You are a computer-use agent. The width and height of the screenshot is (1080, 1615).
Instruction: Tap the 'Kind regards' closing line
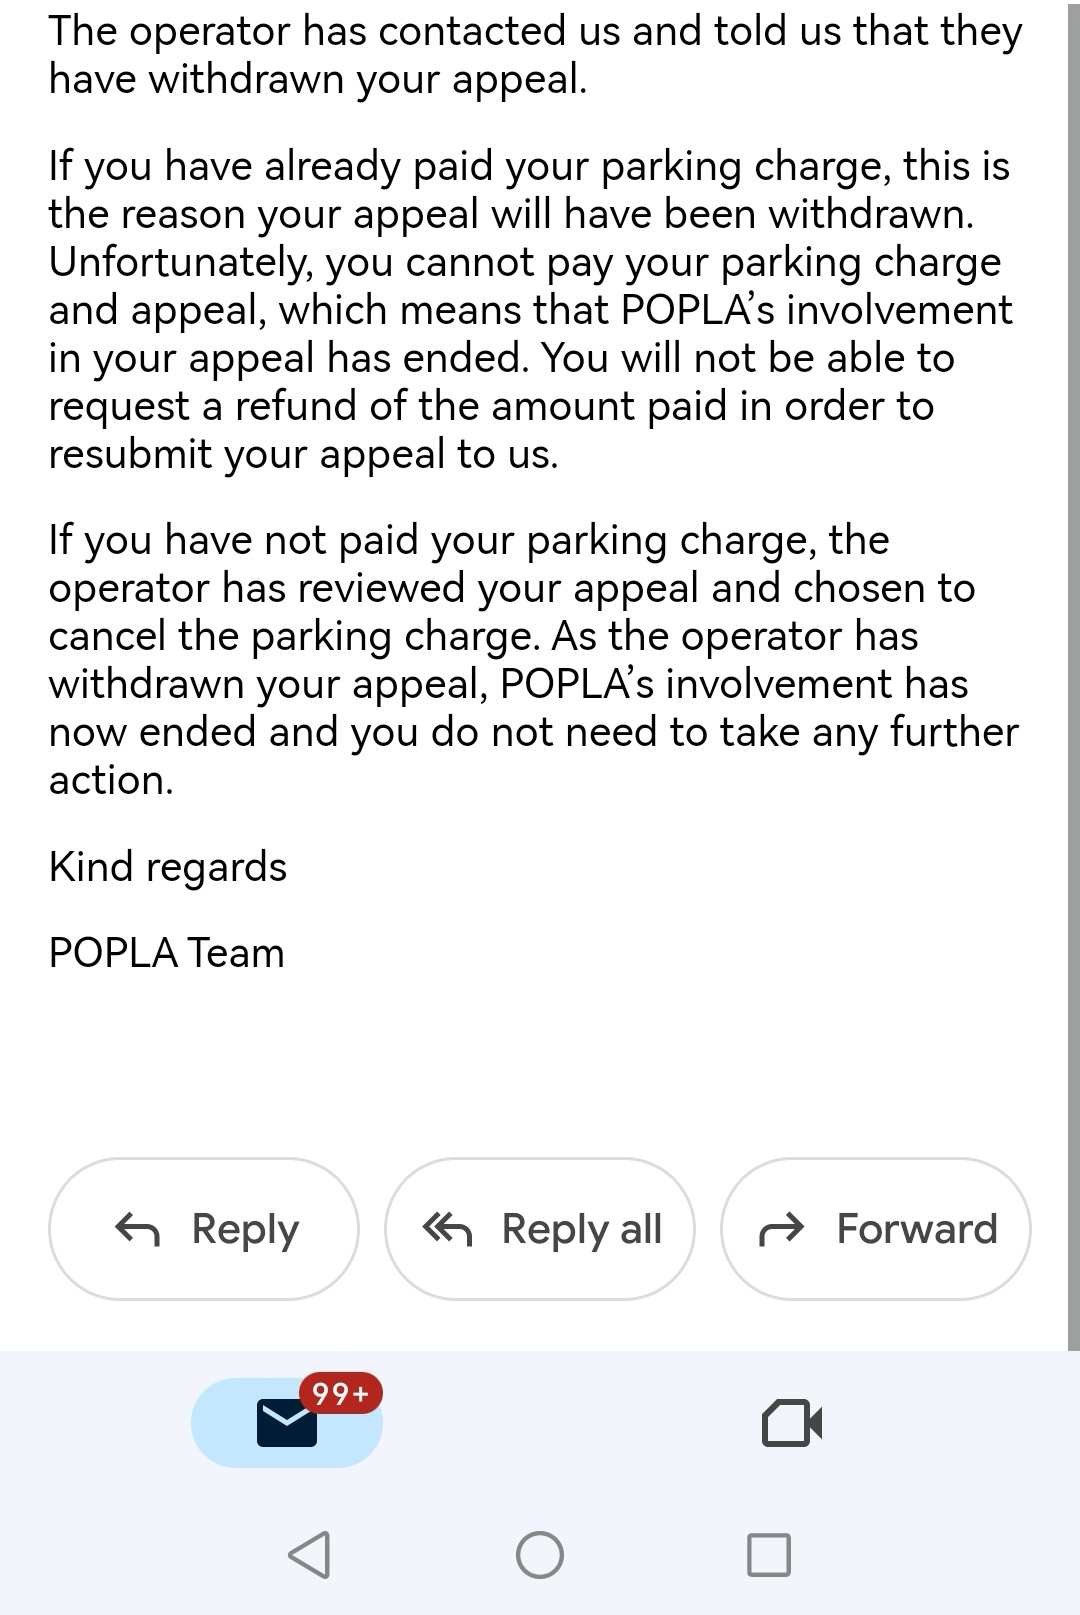click(168, 867)
